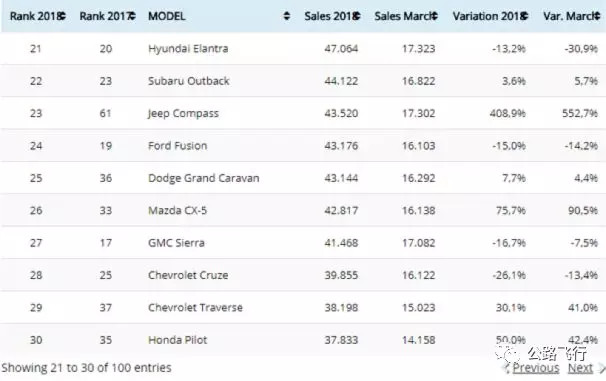Click the GMC Sierra model name
This screenshot has width=606, height=381.
point(176,243)
